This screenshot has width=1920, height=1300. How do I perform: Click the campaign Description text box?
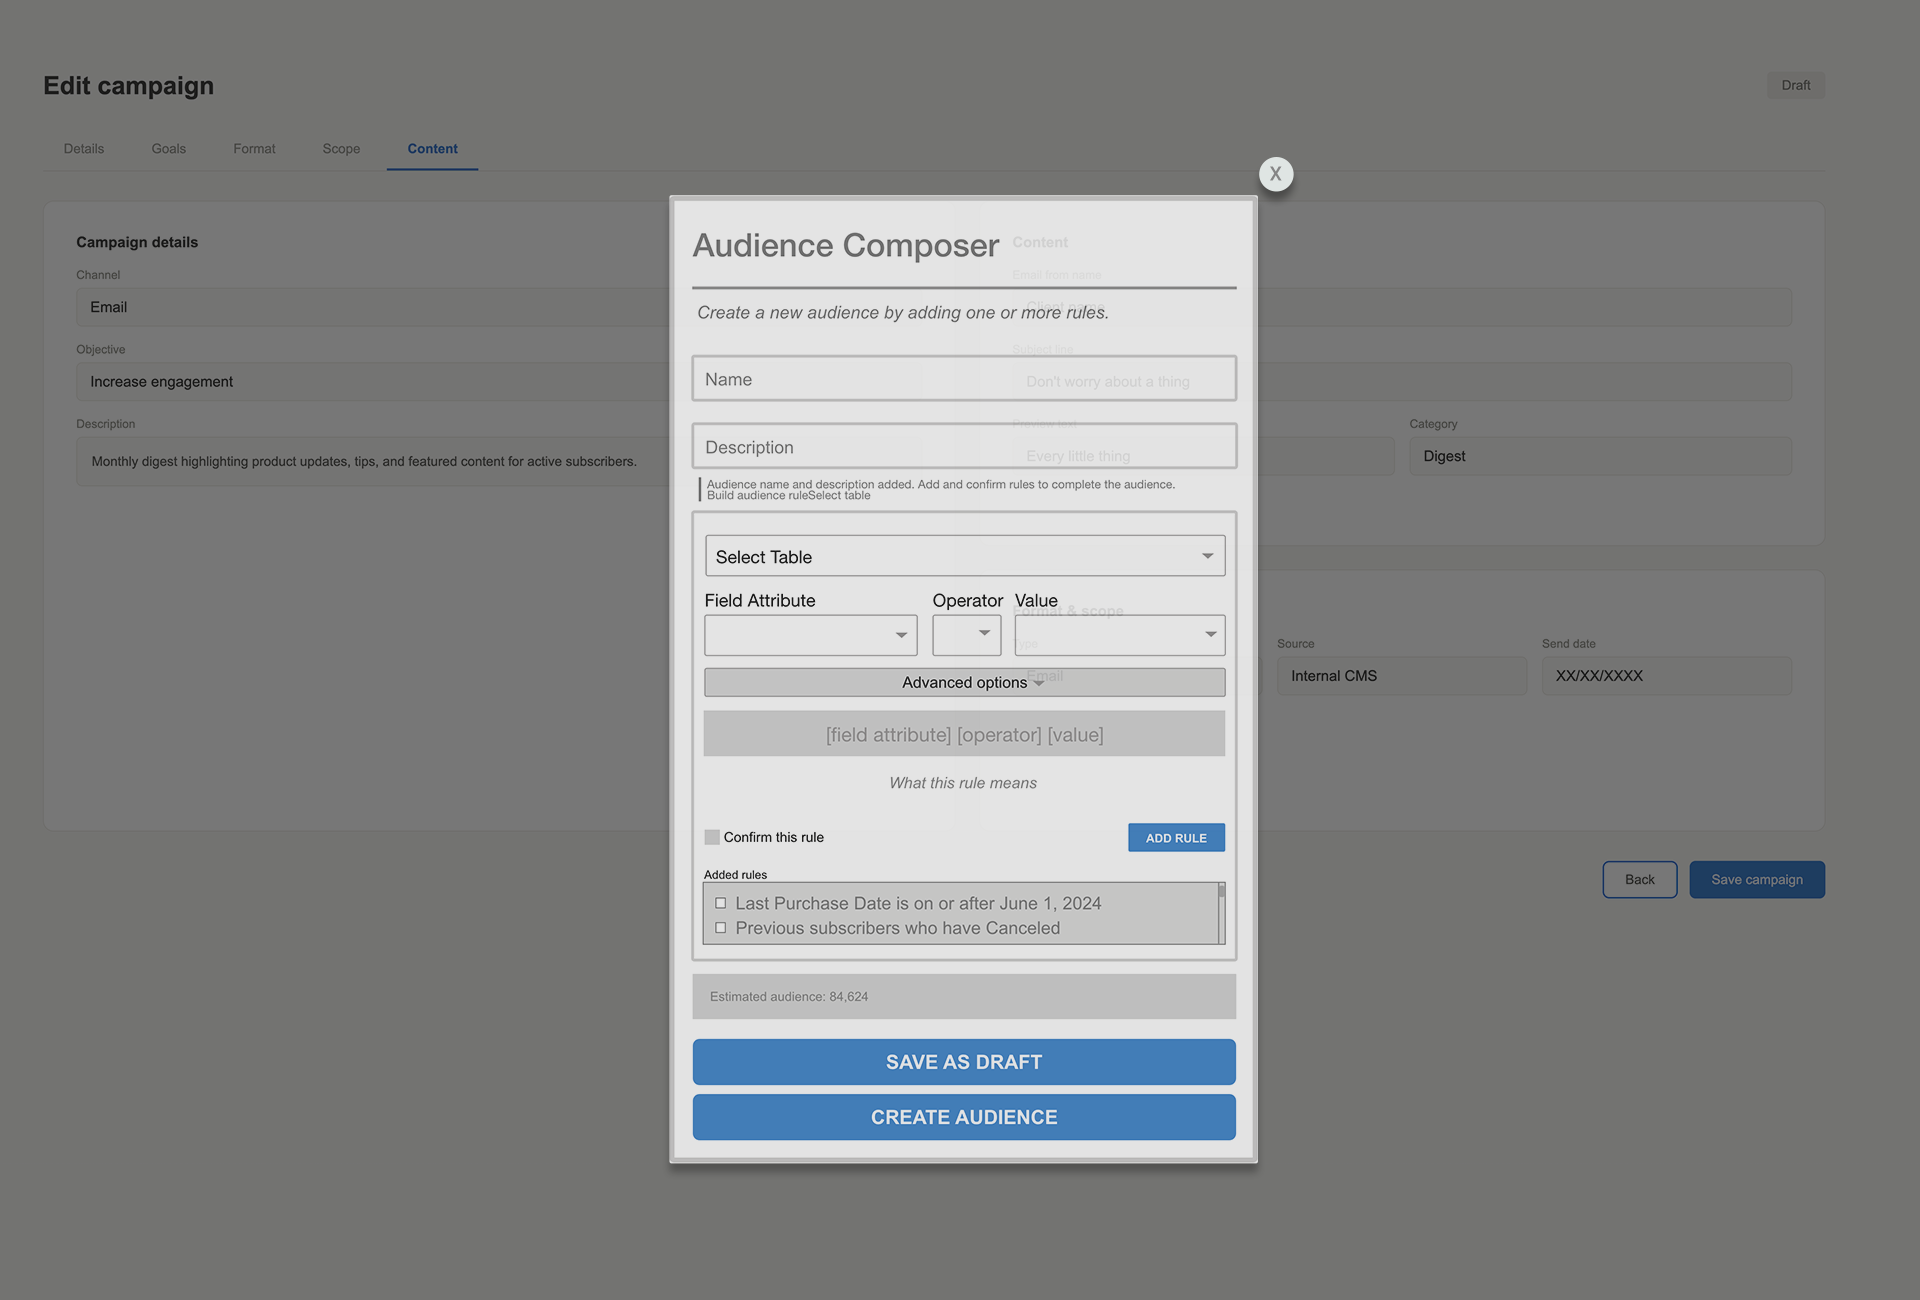pos(373,461)
